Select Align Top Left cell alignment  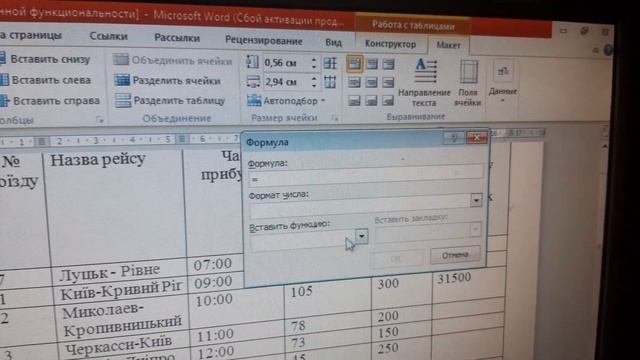point(354,64)
